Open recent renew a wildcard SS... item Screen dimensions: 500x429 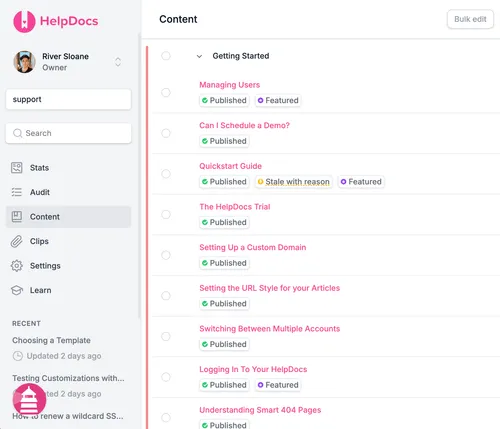tap(68, 416)
